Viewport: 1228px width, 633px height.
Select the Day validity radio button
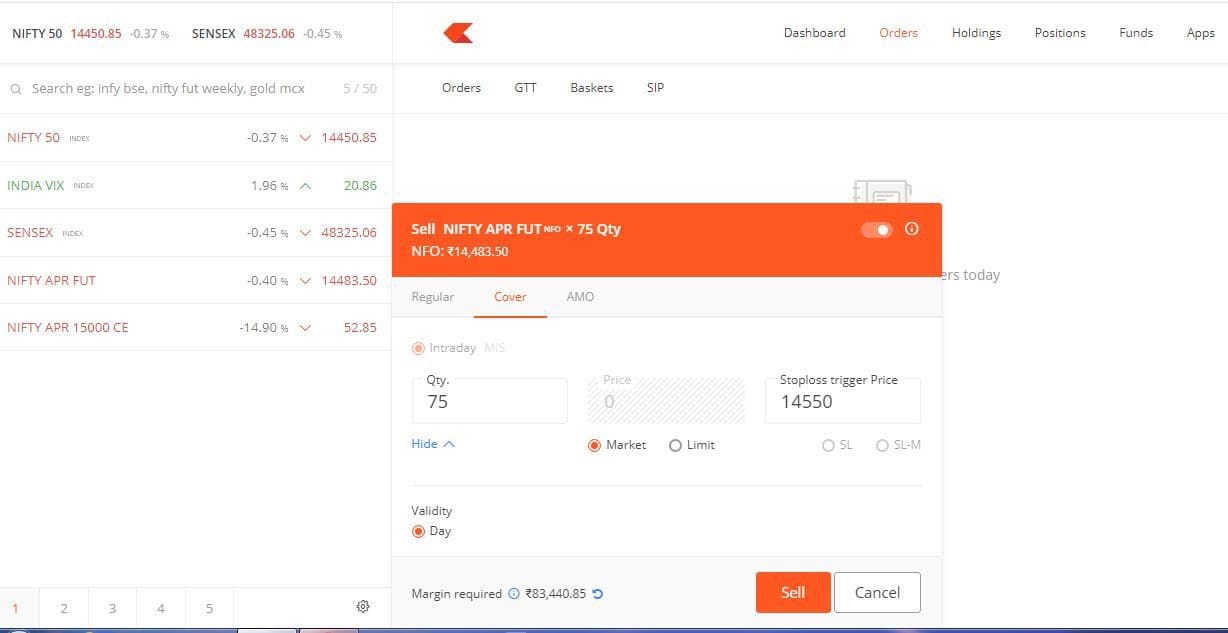tap(419, 531)
